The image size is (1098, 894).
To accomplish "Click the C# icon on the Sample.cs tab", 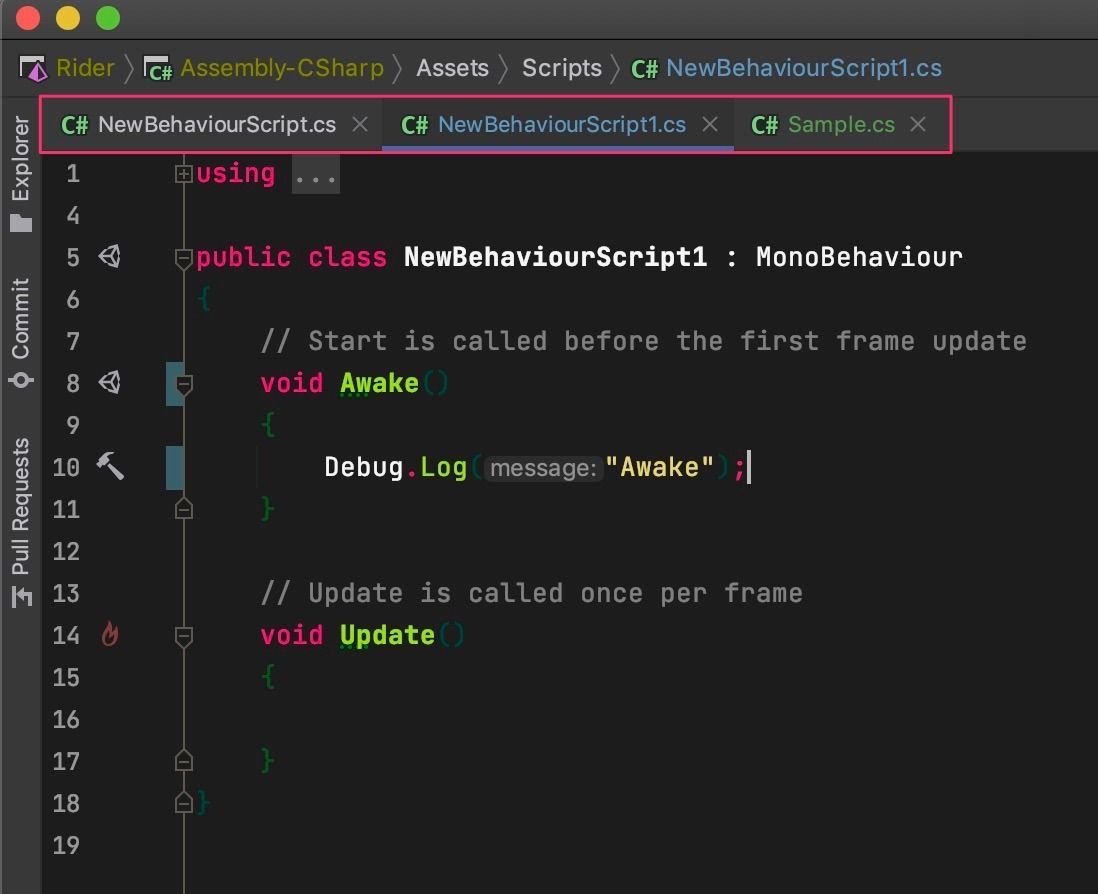I will click(765, 124).
